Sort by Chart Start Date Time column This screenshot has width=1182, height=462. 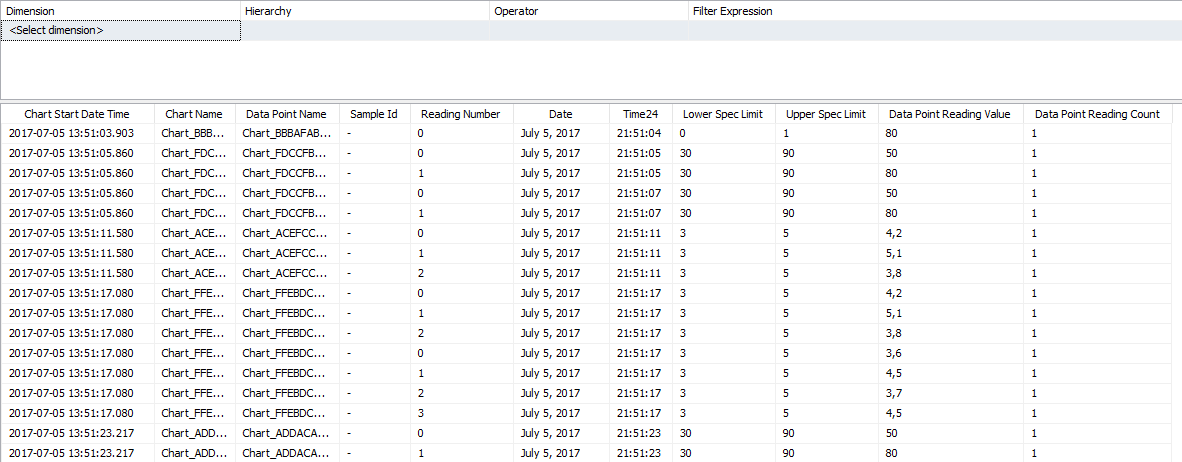pyautogui.click(x=77, y=114)
